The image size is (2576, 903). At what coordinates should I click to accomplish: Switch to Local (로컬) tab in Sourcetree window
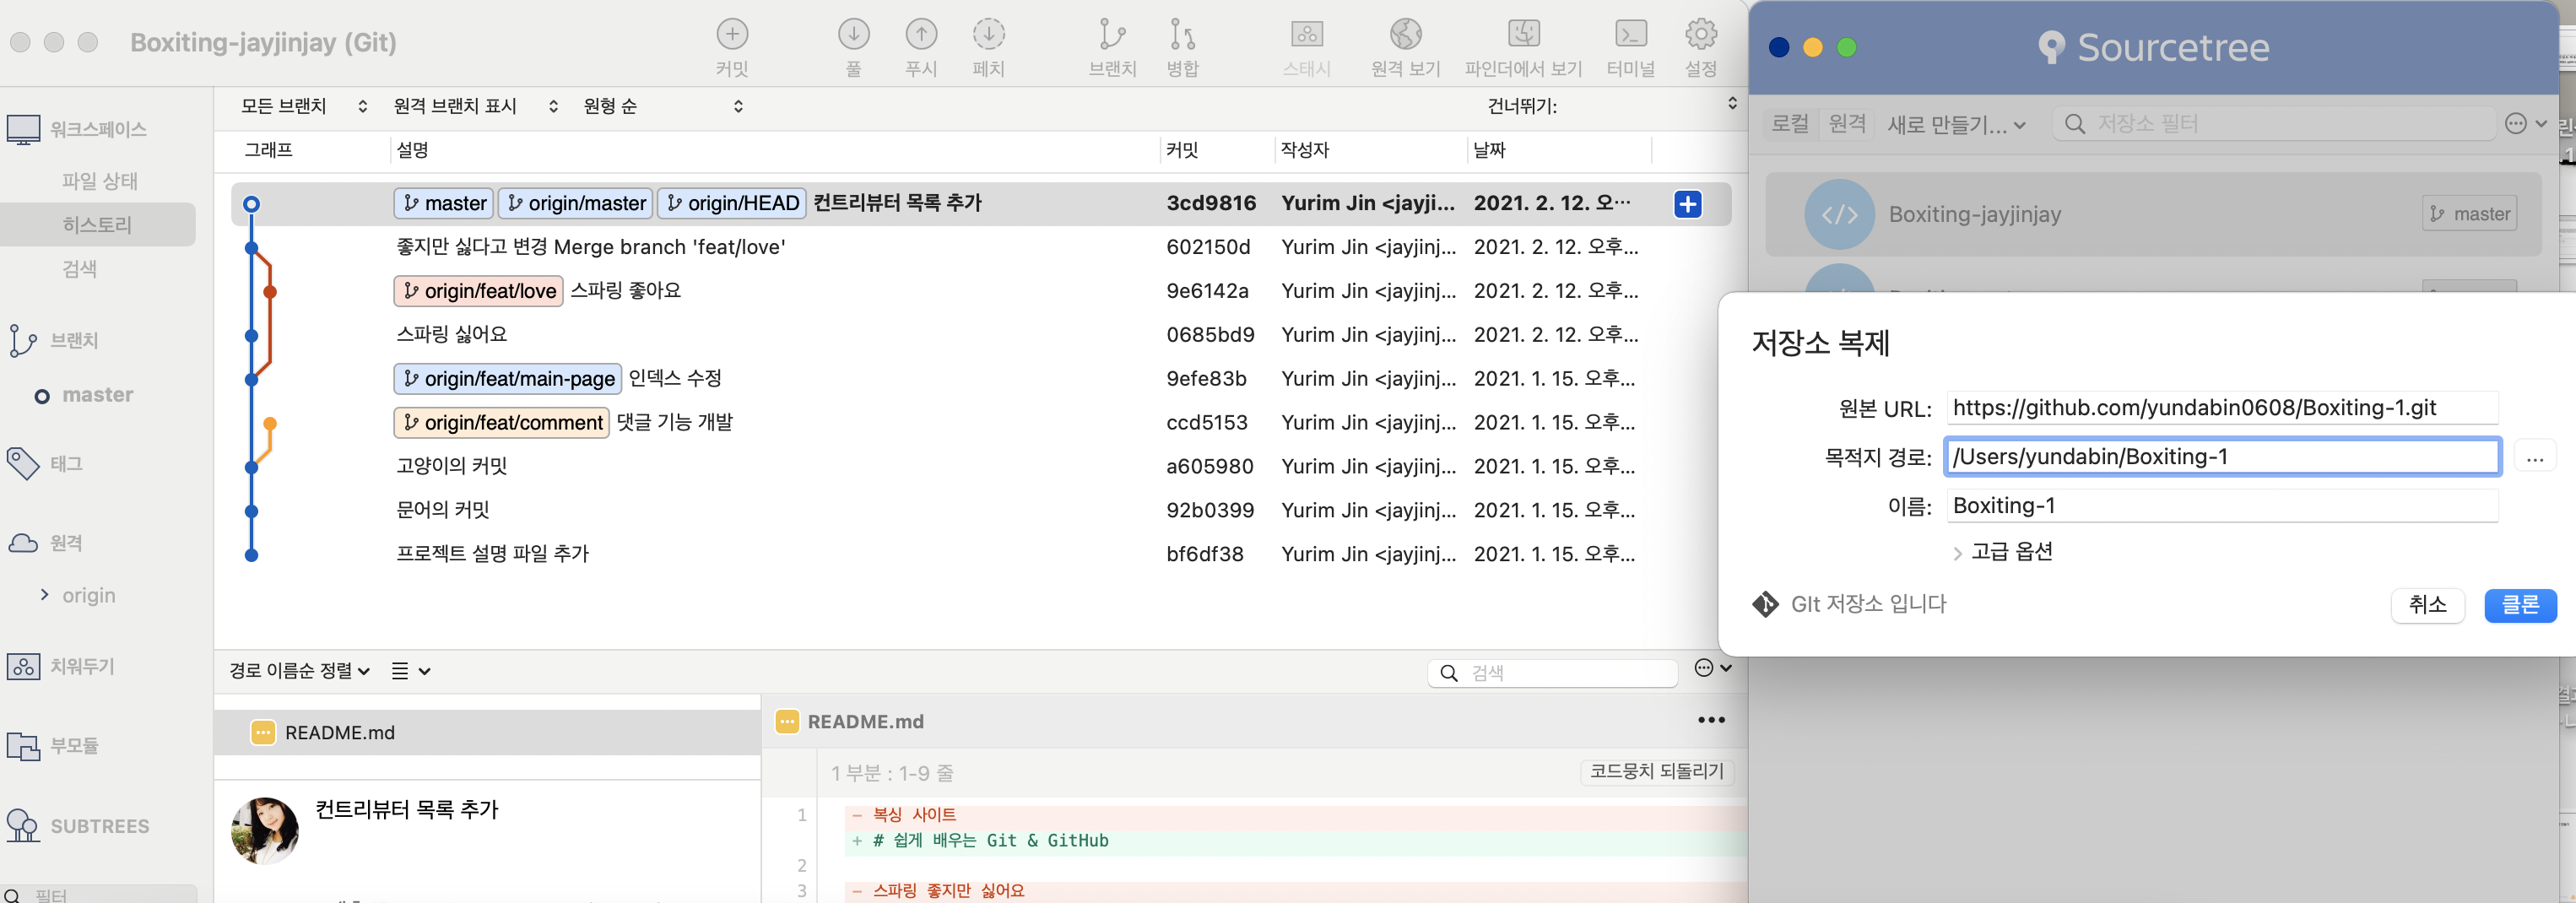[x=1790, y=124]
